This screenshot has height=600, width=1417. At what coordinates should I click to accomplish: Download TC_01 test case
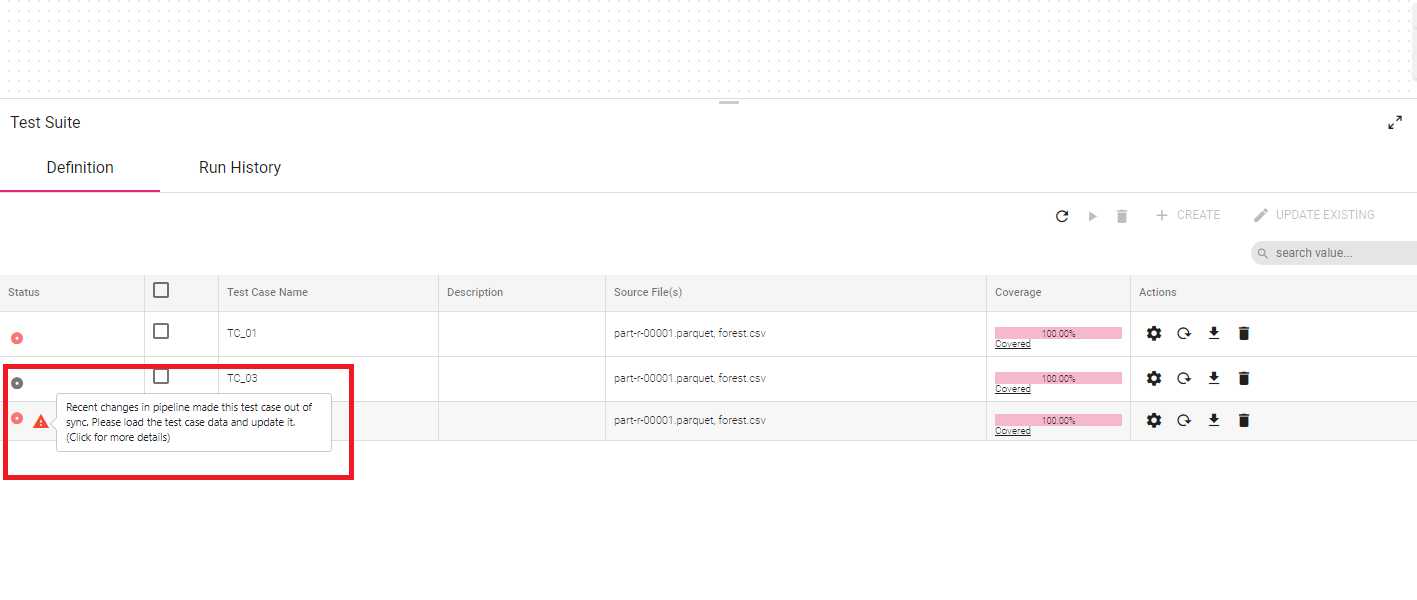1214,333
